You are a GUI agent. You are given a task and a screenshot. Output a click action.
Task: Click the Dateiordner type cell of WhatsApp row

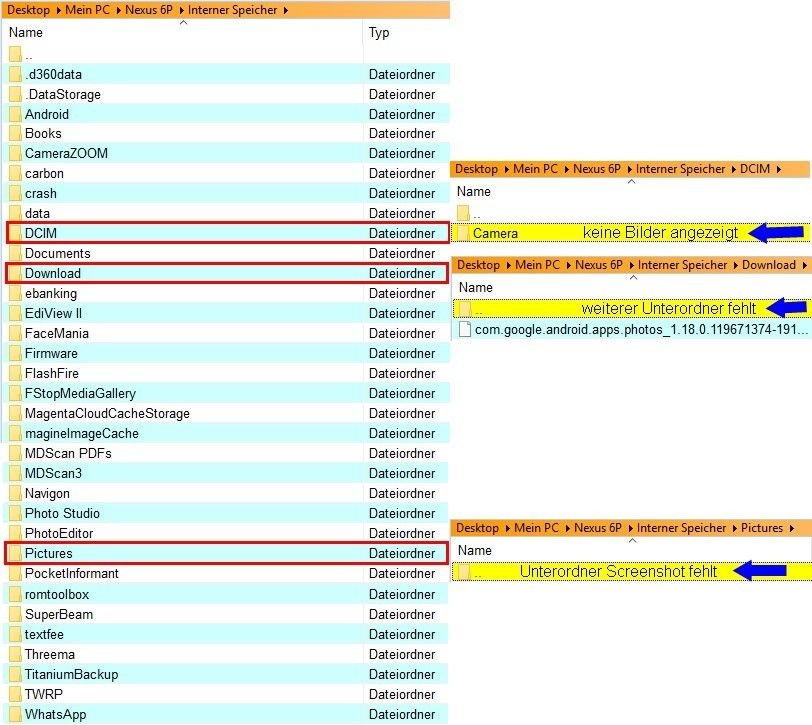[402, 714]
